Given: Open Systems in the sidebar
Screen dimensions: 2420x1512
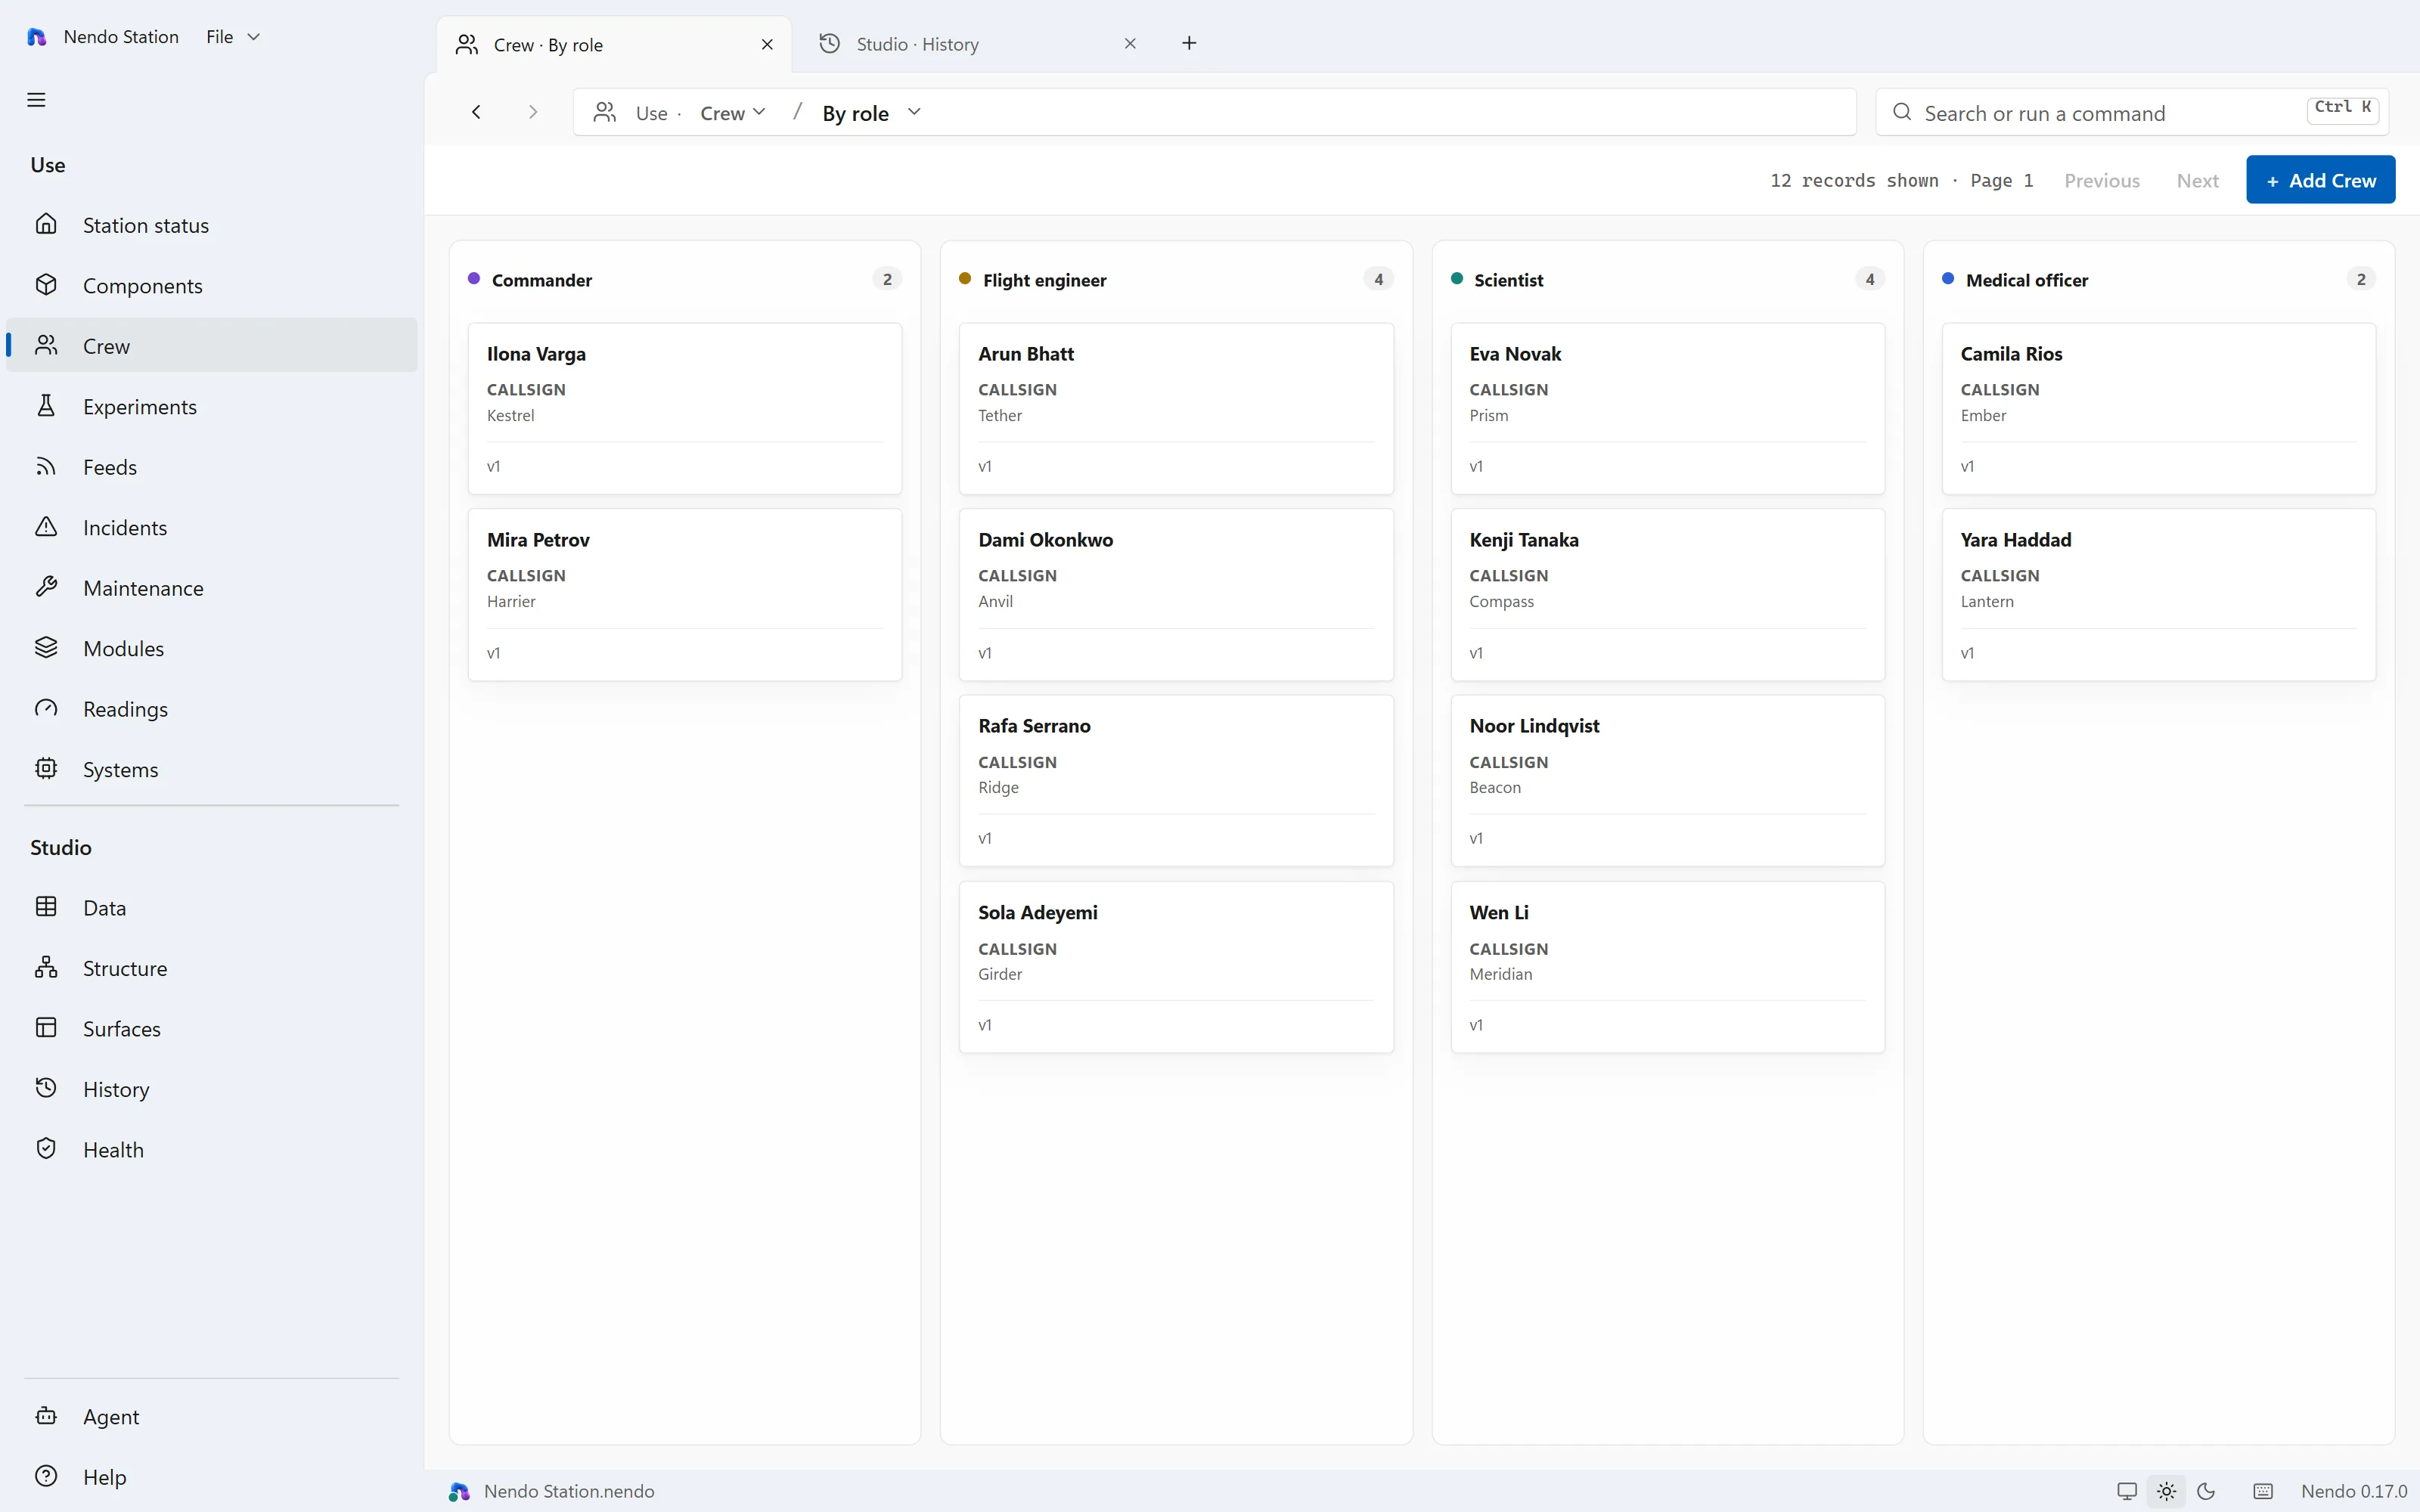Looking at the screenshot, I should (211, 769).
